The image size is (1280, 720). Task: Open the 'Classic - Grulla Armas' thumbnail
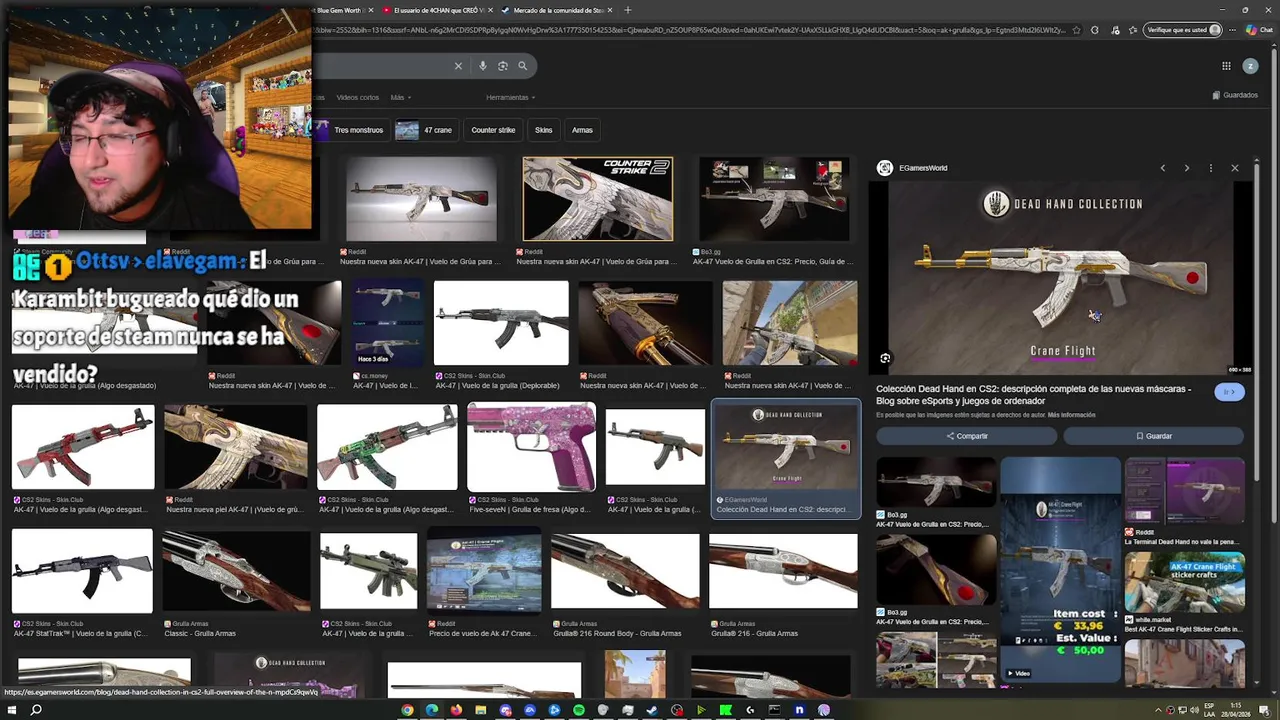click(236, 572)
